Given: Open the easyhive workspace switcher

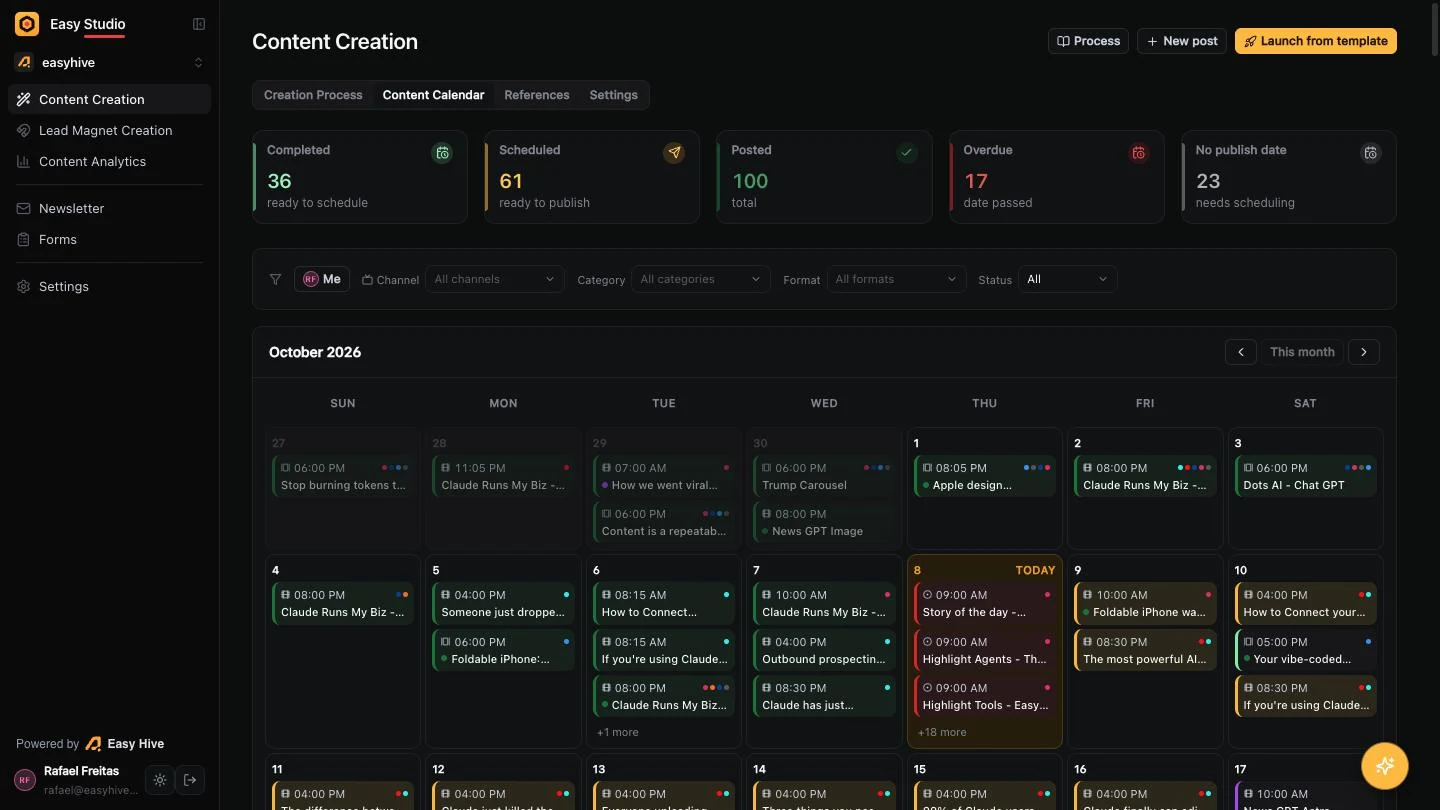Looking at the screenshot, I should [x=110, y=62].
